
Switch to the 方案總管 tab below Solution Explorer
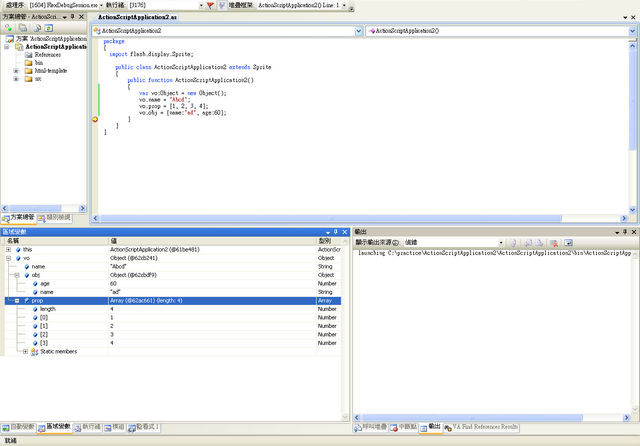coord(18,218)
